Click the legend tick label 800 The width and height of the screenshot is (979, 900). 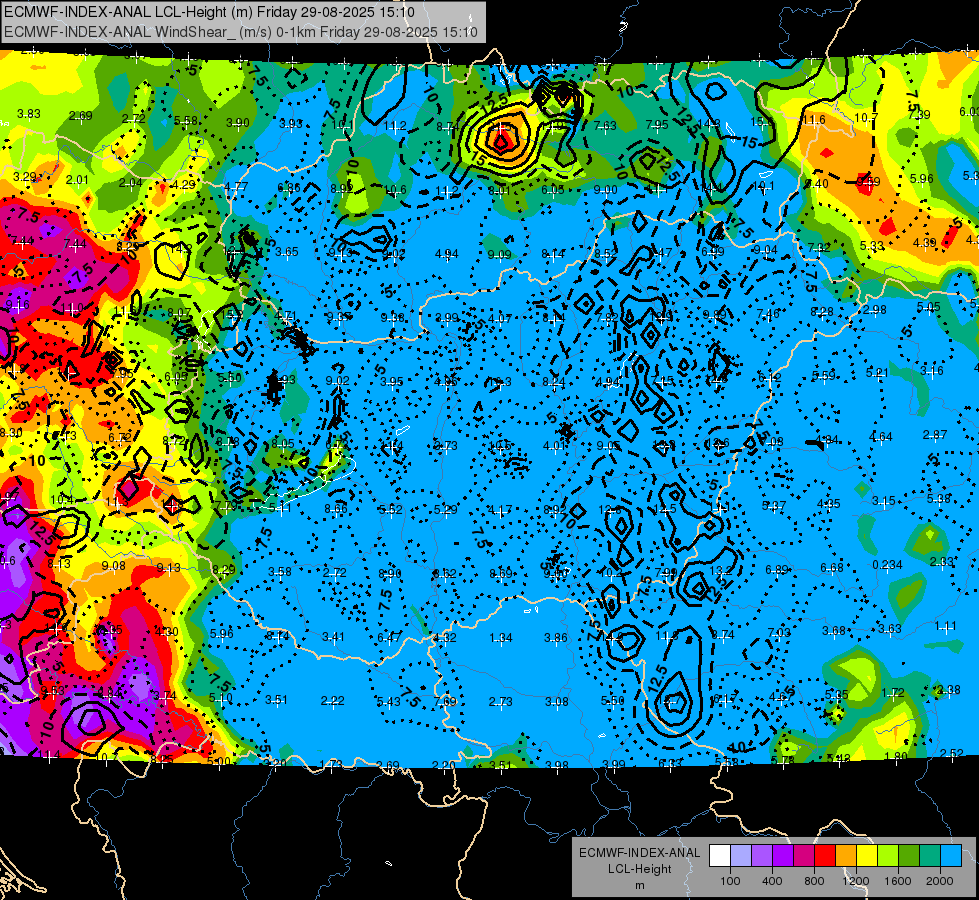pos(814,881)
